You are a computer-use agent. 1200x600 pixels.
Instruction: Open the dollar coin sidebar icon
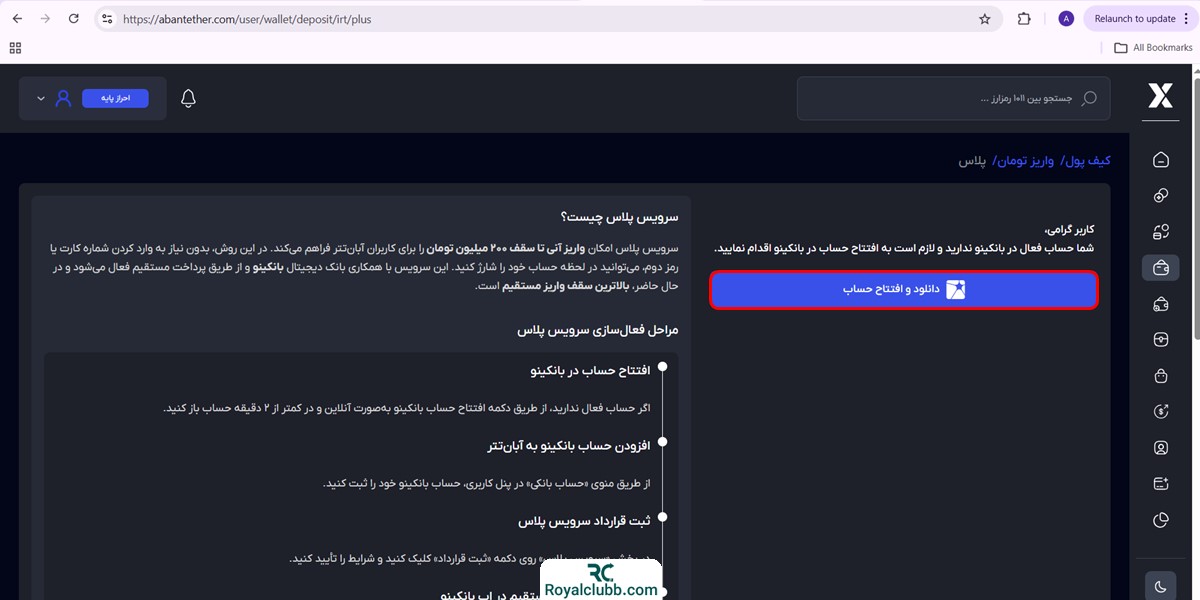(x=1160, y=411)
